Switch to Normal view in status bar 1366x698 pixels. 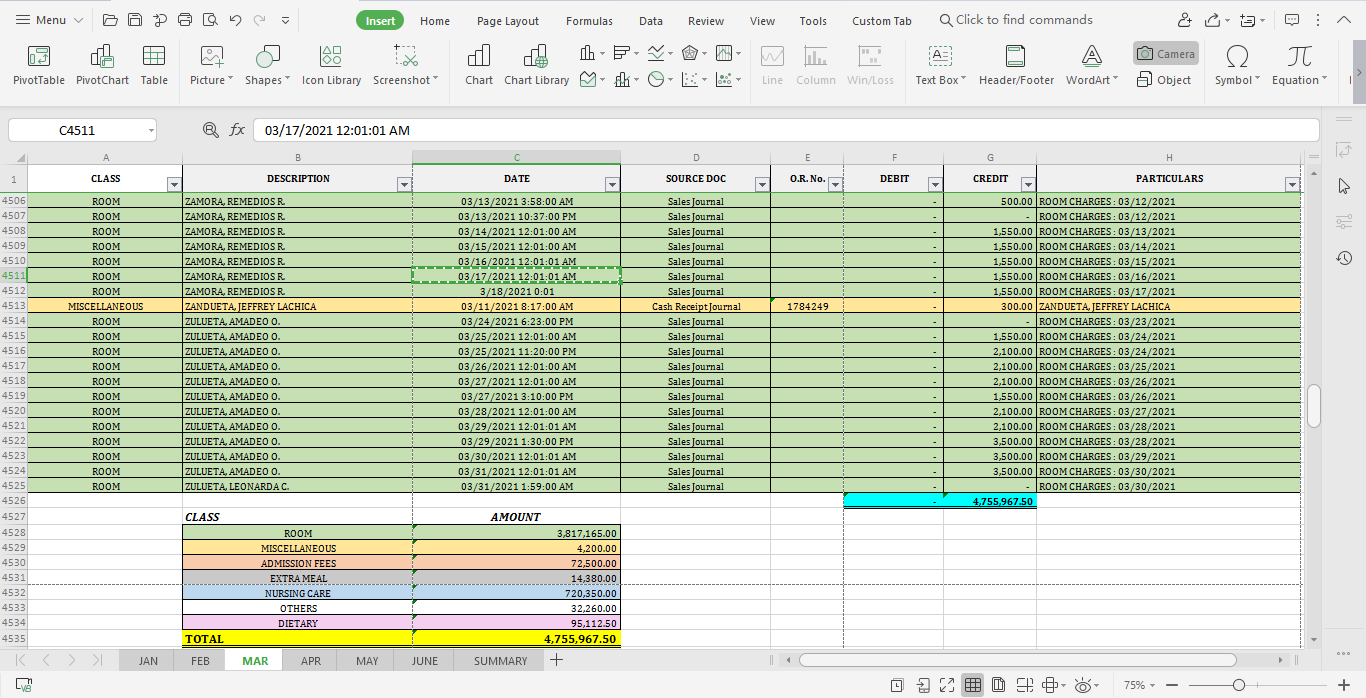click(972, 685)
